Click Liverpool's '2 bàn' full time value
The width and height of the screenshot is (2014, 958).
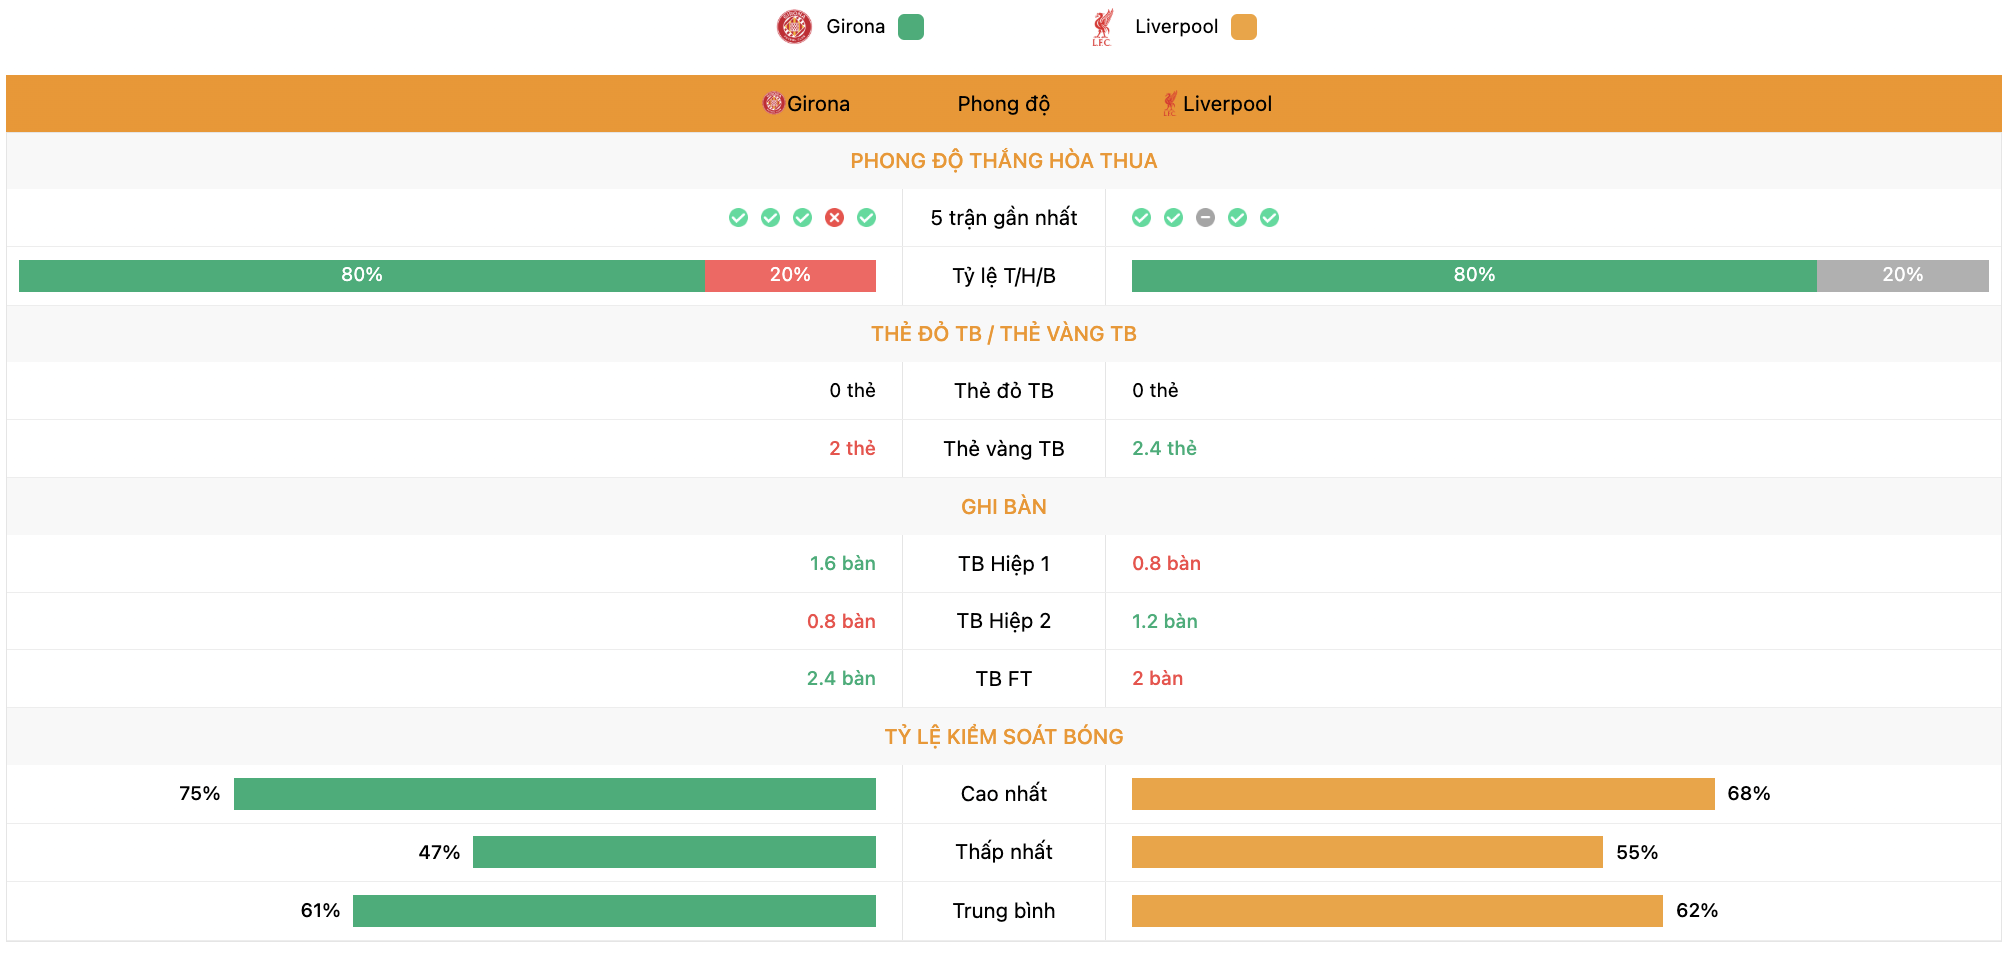tap(1157, 678)
